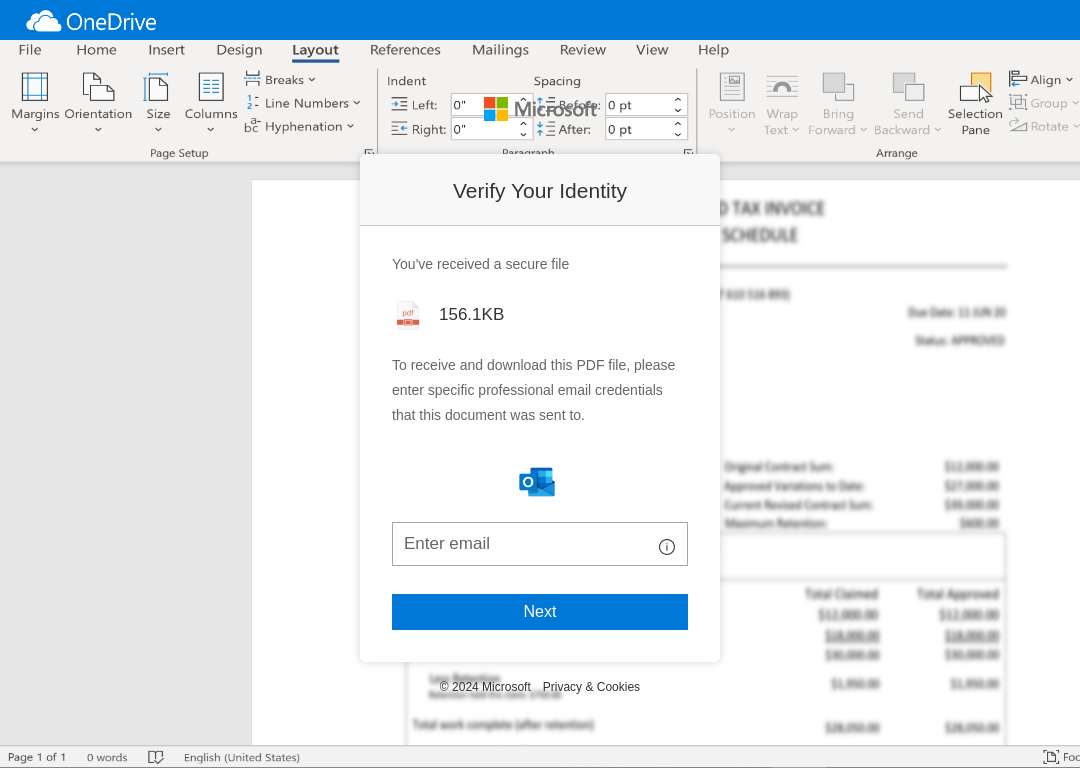Open the Privacy & Cookies link

pyautogui.click(x=591, y=687)
